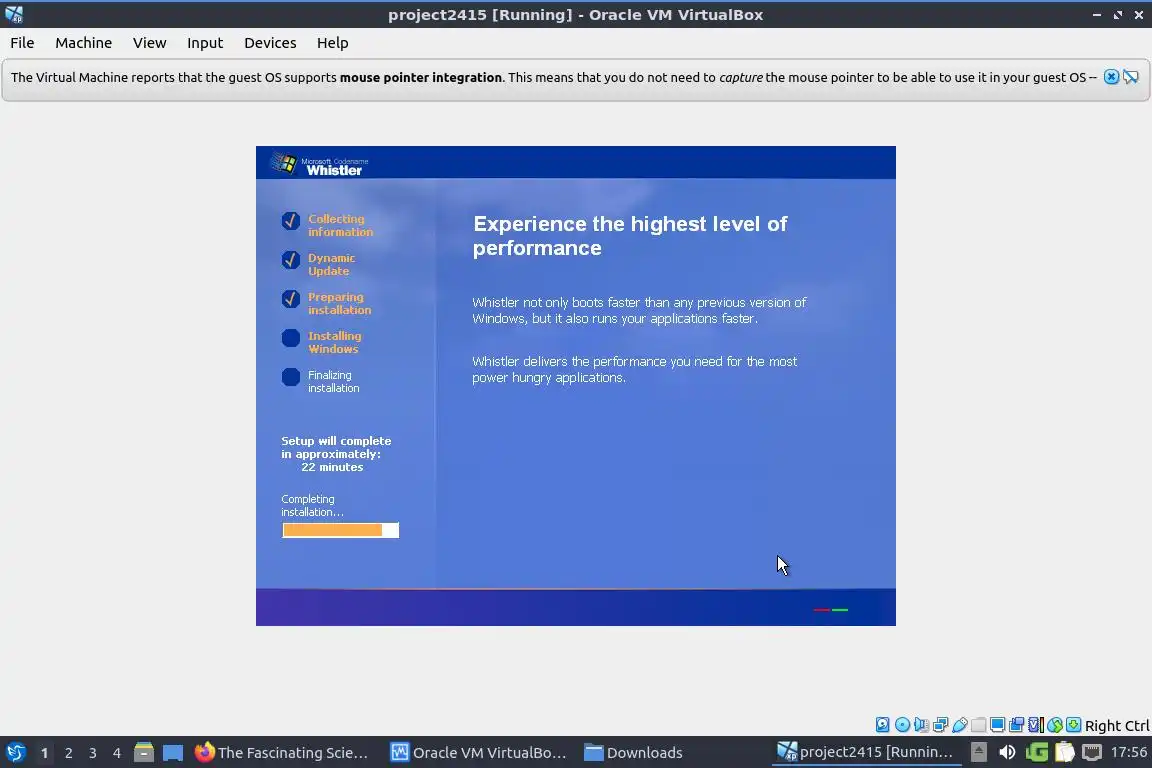Open the clipboard manager tray icon
Screen dimensions: 1152x768
(1065, 752)
